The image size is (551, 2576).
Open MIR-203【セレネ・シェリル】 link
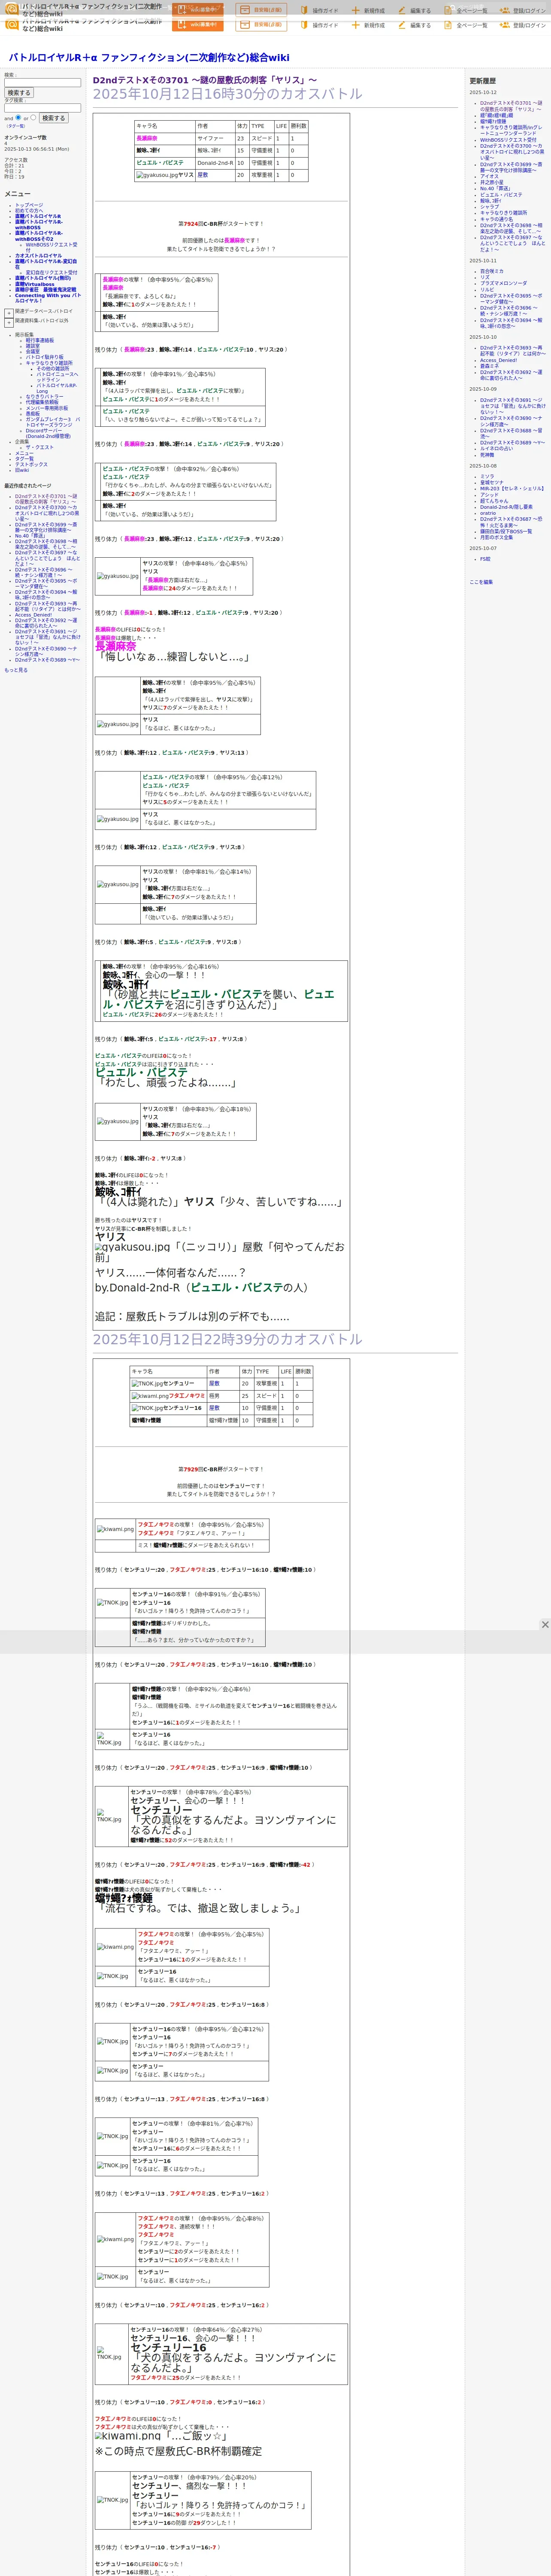click(x=512, y=488)
